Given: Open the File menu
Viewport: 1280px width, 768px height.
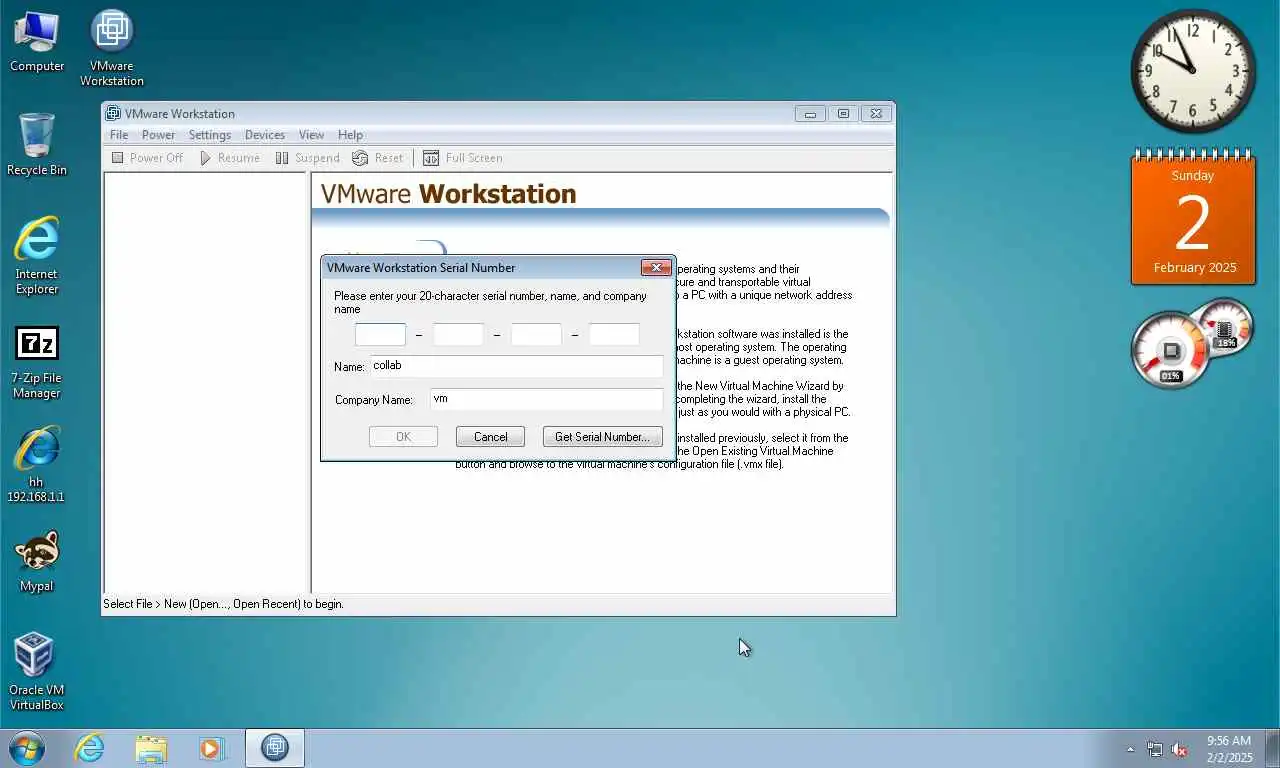Looking at the screenshot, I should coord(119,135).
